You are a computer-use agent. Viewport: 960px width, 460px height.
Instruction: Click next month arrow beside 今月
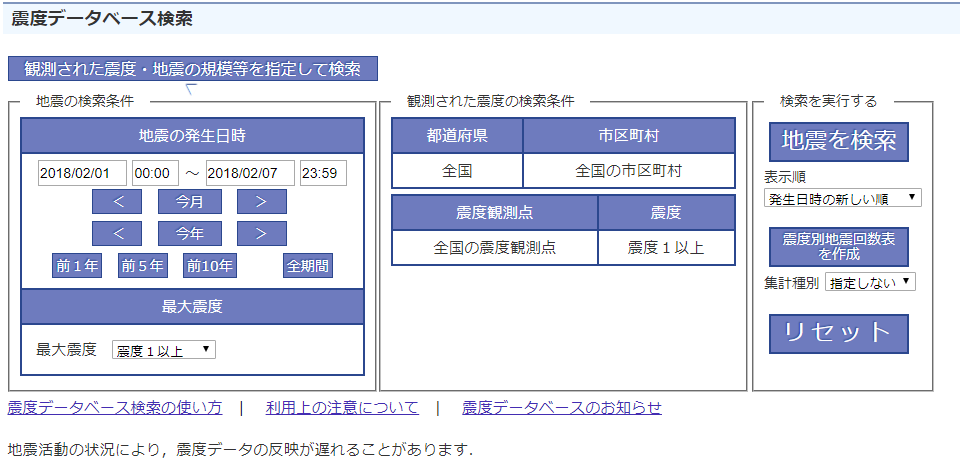(261, 202)
